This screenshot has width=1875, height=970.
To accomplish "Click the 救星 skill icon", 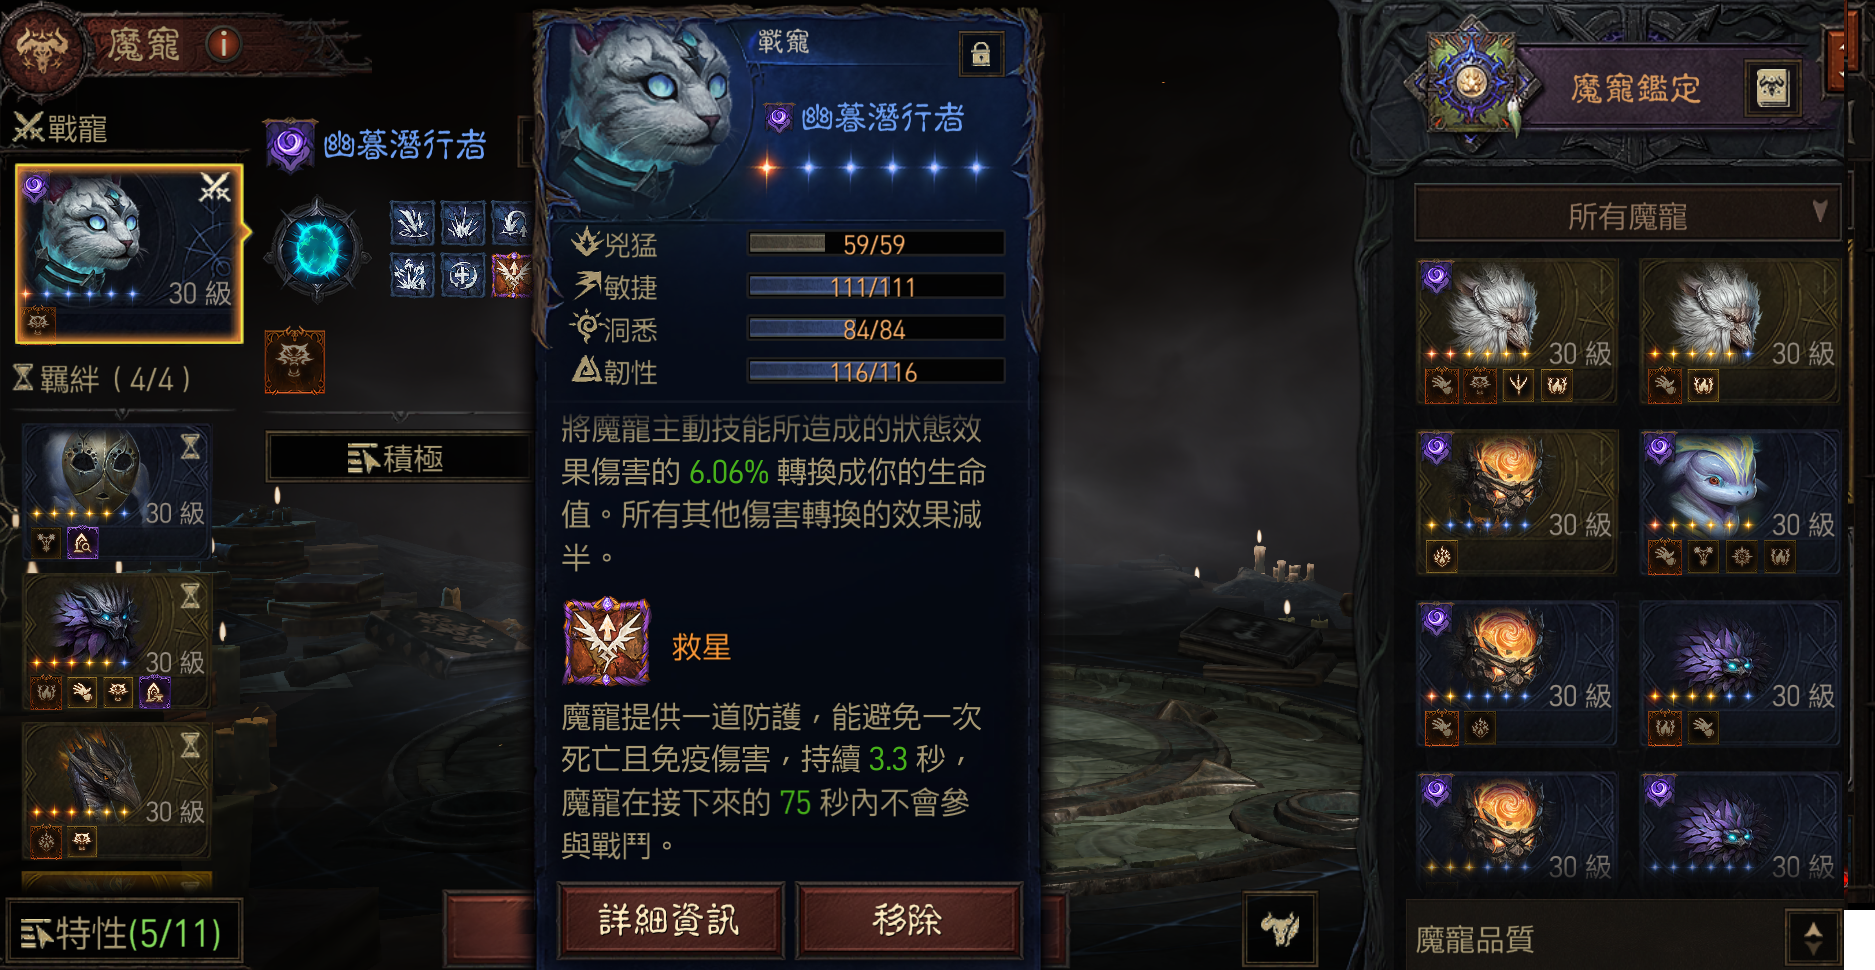I will [607, 642].
